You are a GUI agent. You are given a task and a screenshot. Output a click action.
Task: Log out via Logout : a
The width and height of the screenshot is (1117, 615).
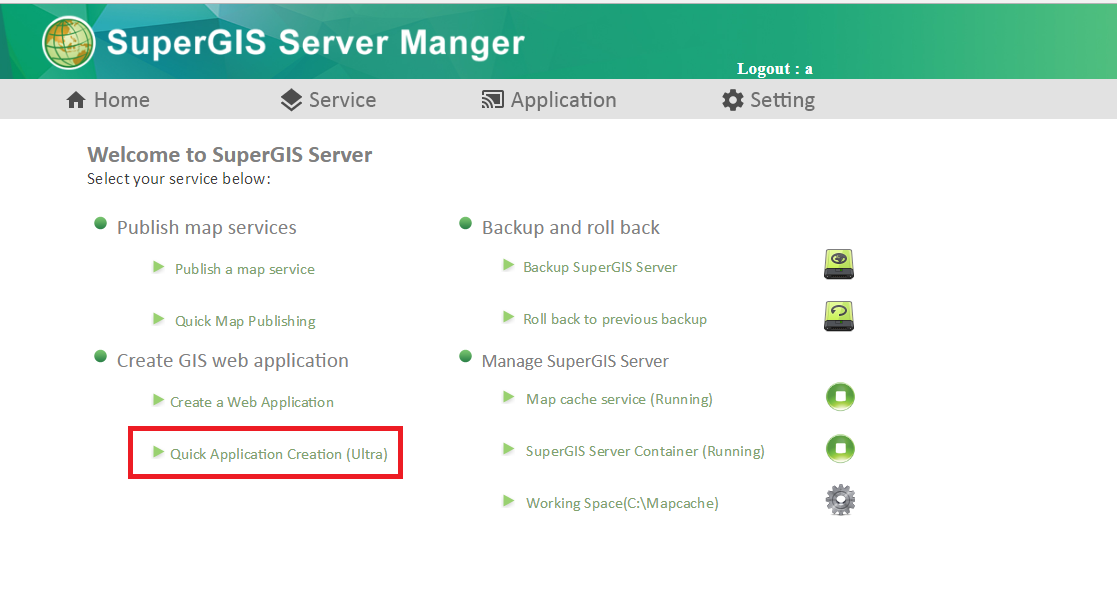(774, 69)
